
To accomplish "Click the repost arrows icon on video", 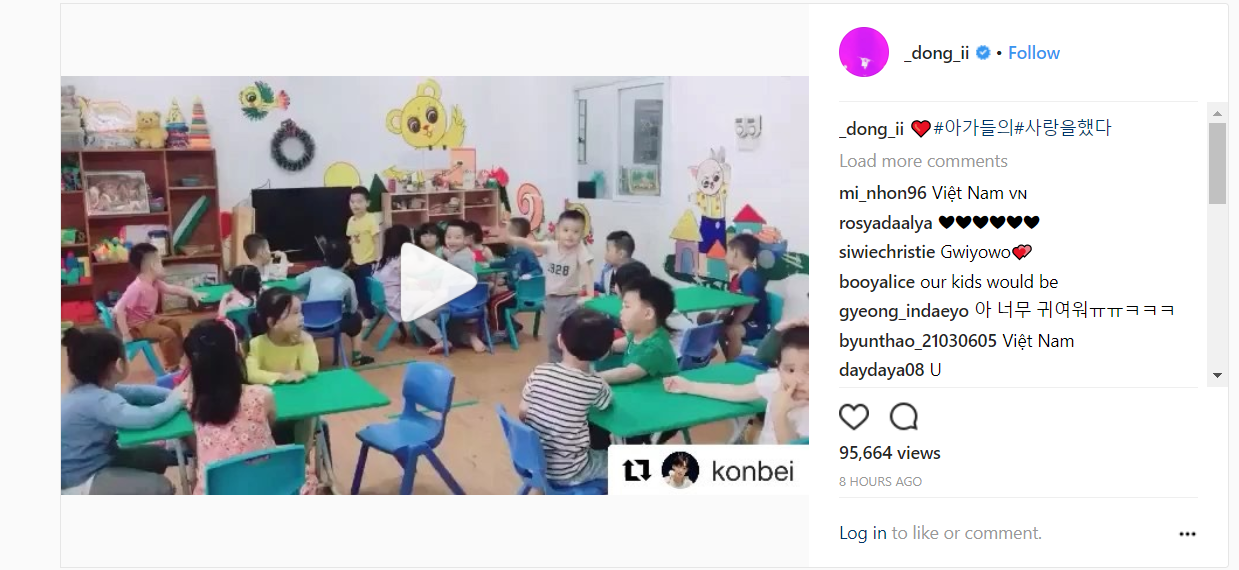I will [x=637, y=470].
